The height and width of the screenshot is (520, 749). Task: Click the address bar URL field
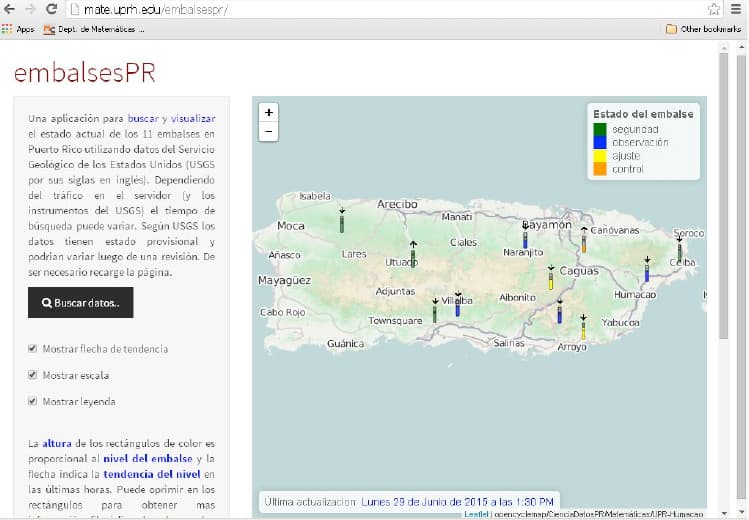click(x=387, y=9)
